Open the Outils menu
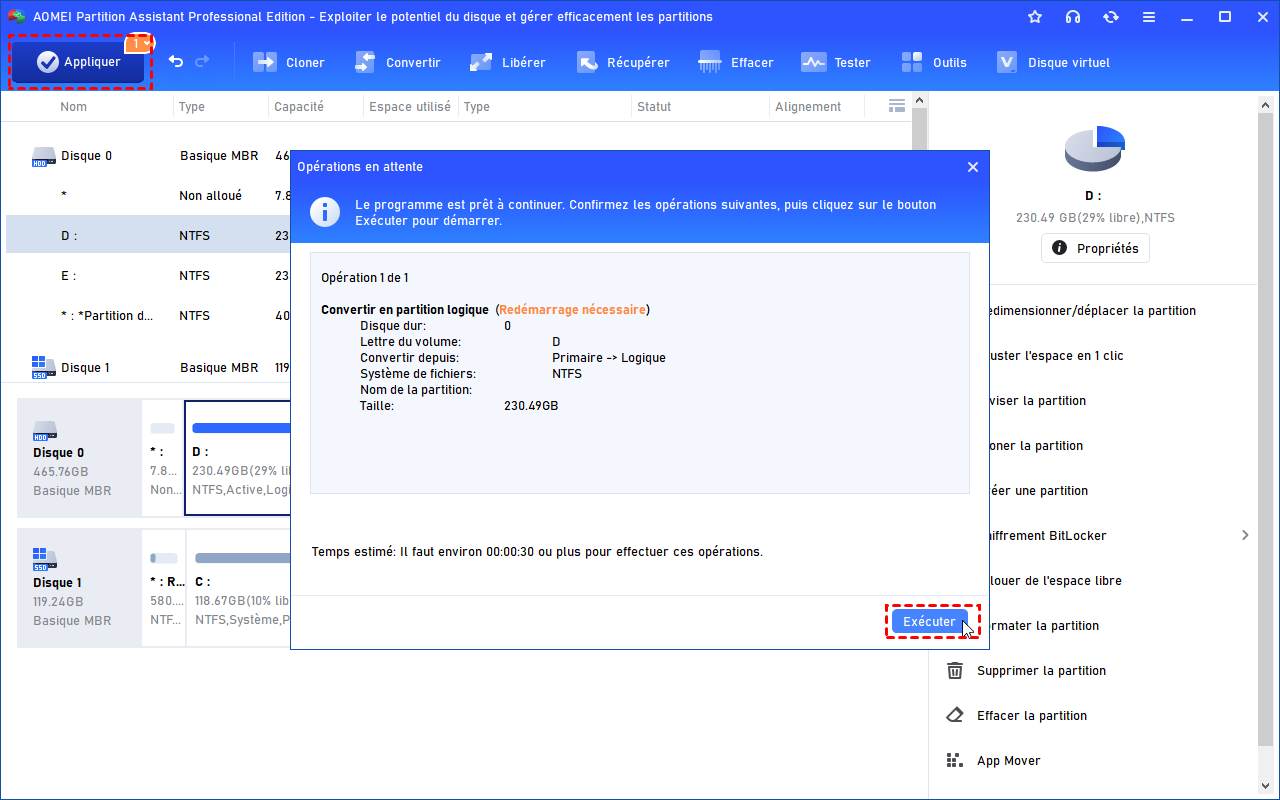1280x800 pixels. pos(934,62)
